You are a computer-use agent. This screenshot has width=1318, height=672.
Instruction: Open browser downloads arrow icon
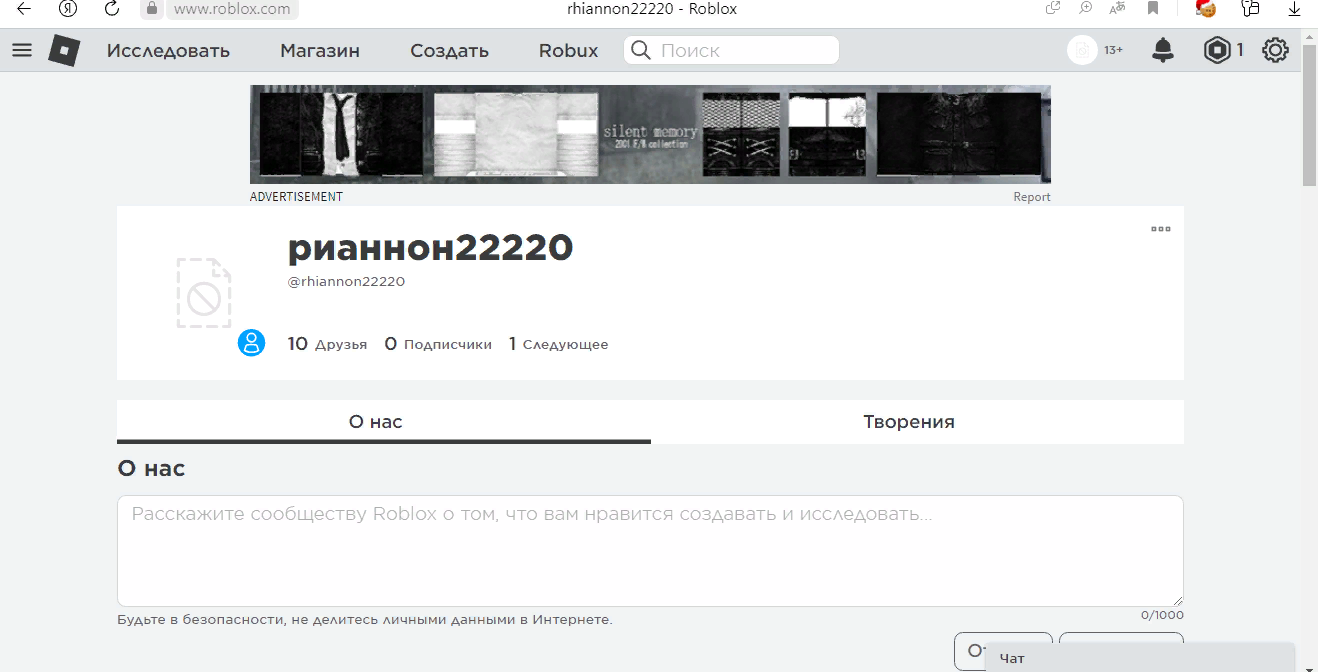click(x=1294, y=9)
